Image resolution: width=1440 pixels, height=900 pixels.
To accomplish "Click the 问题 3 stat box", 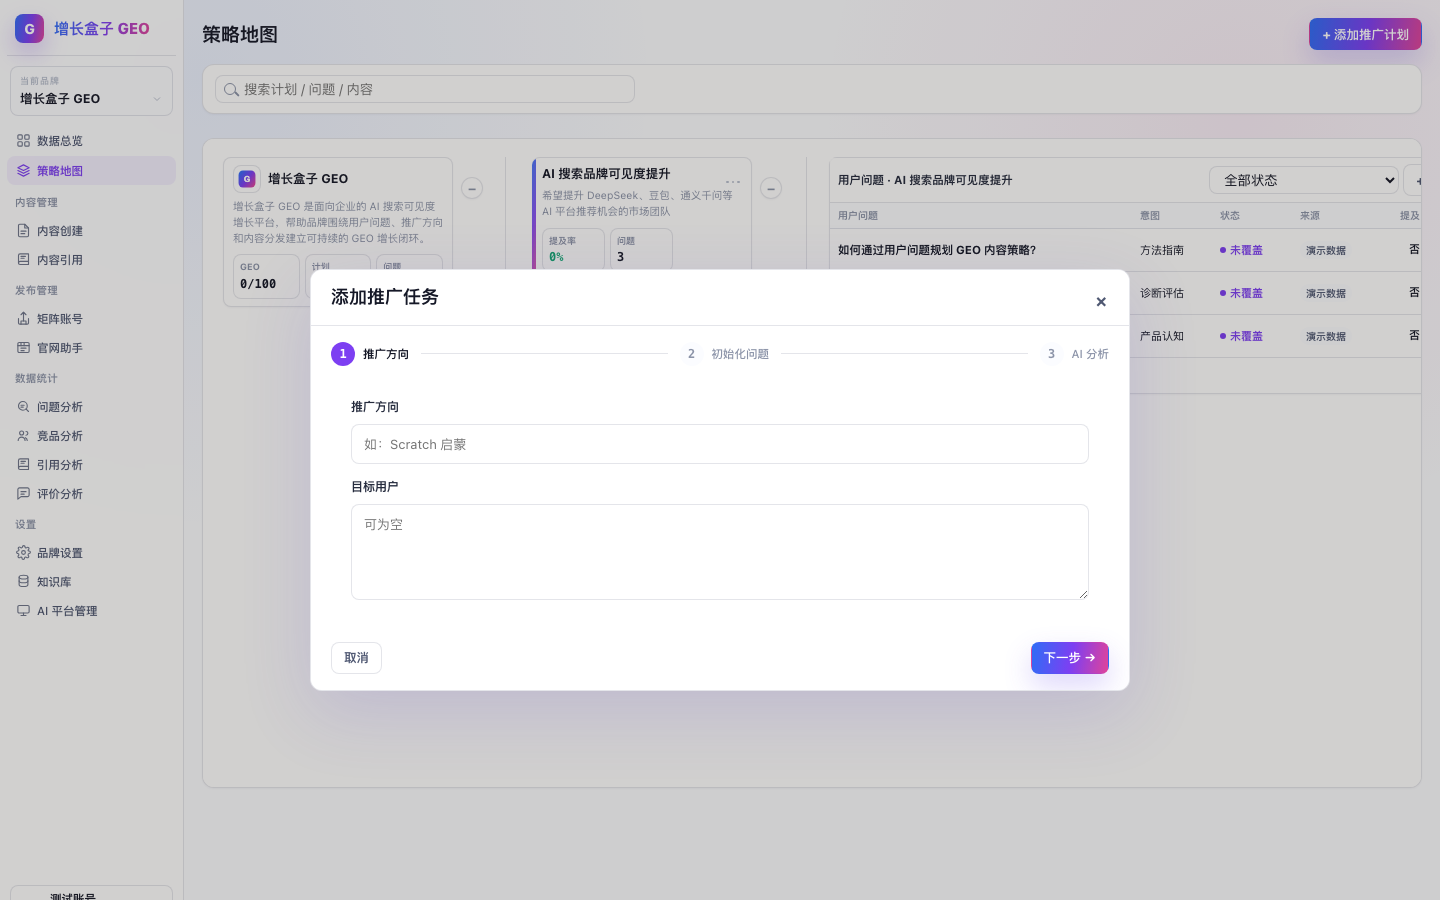I will pyautogui.click(x=641, y=249).
